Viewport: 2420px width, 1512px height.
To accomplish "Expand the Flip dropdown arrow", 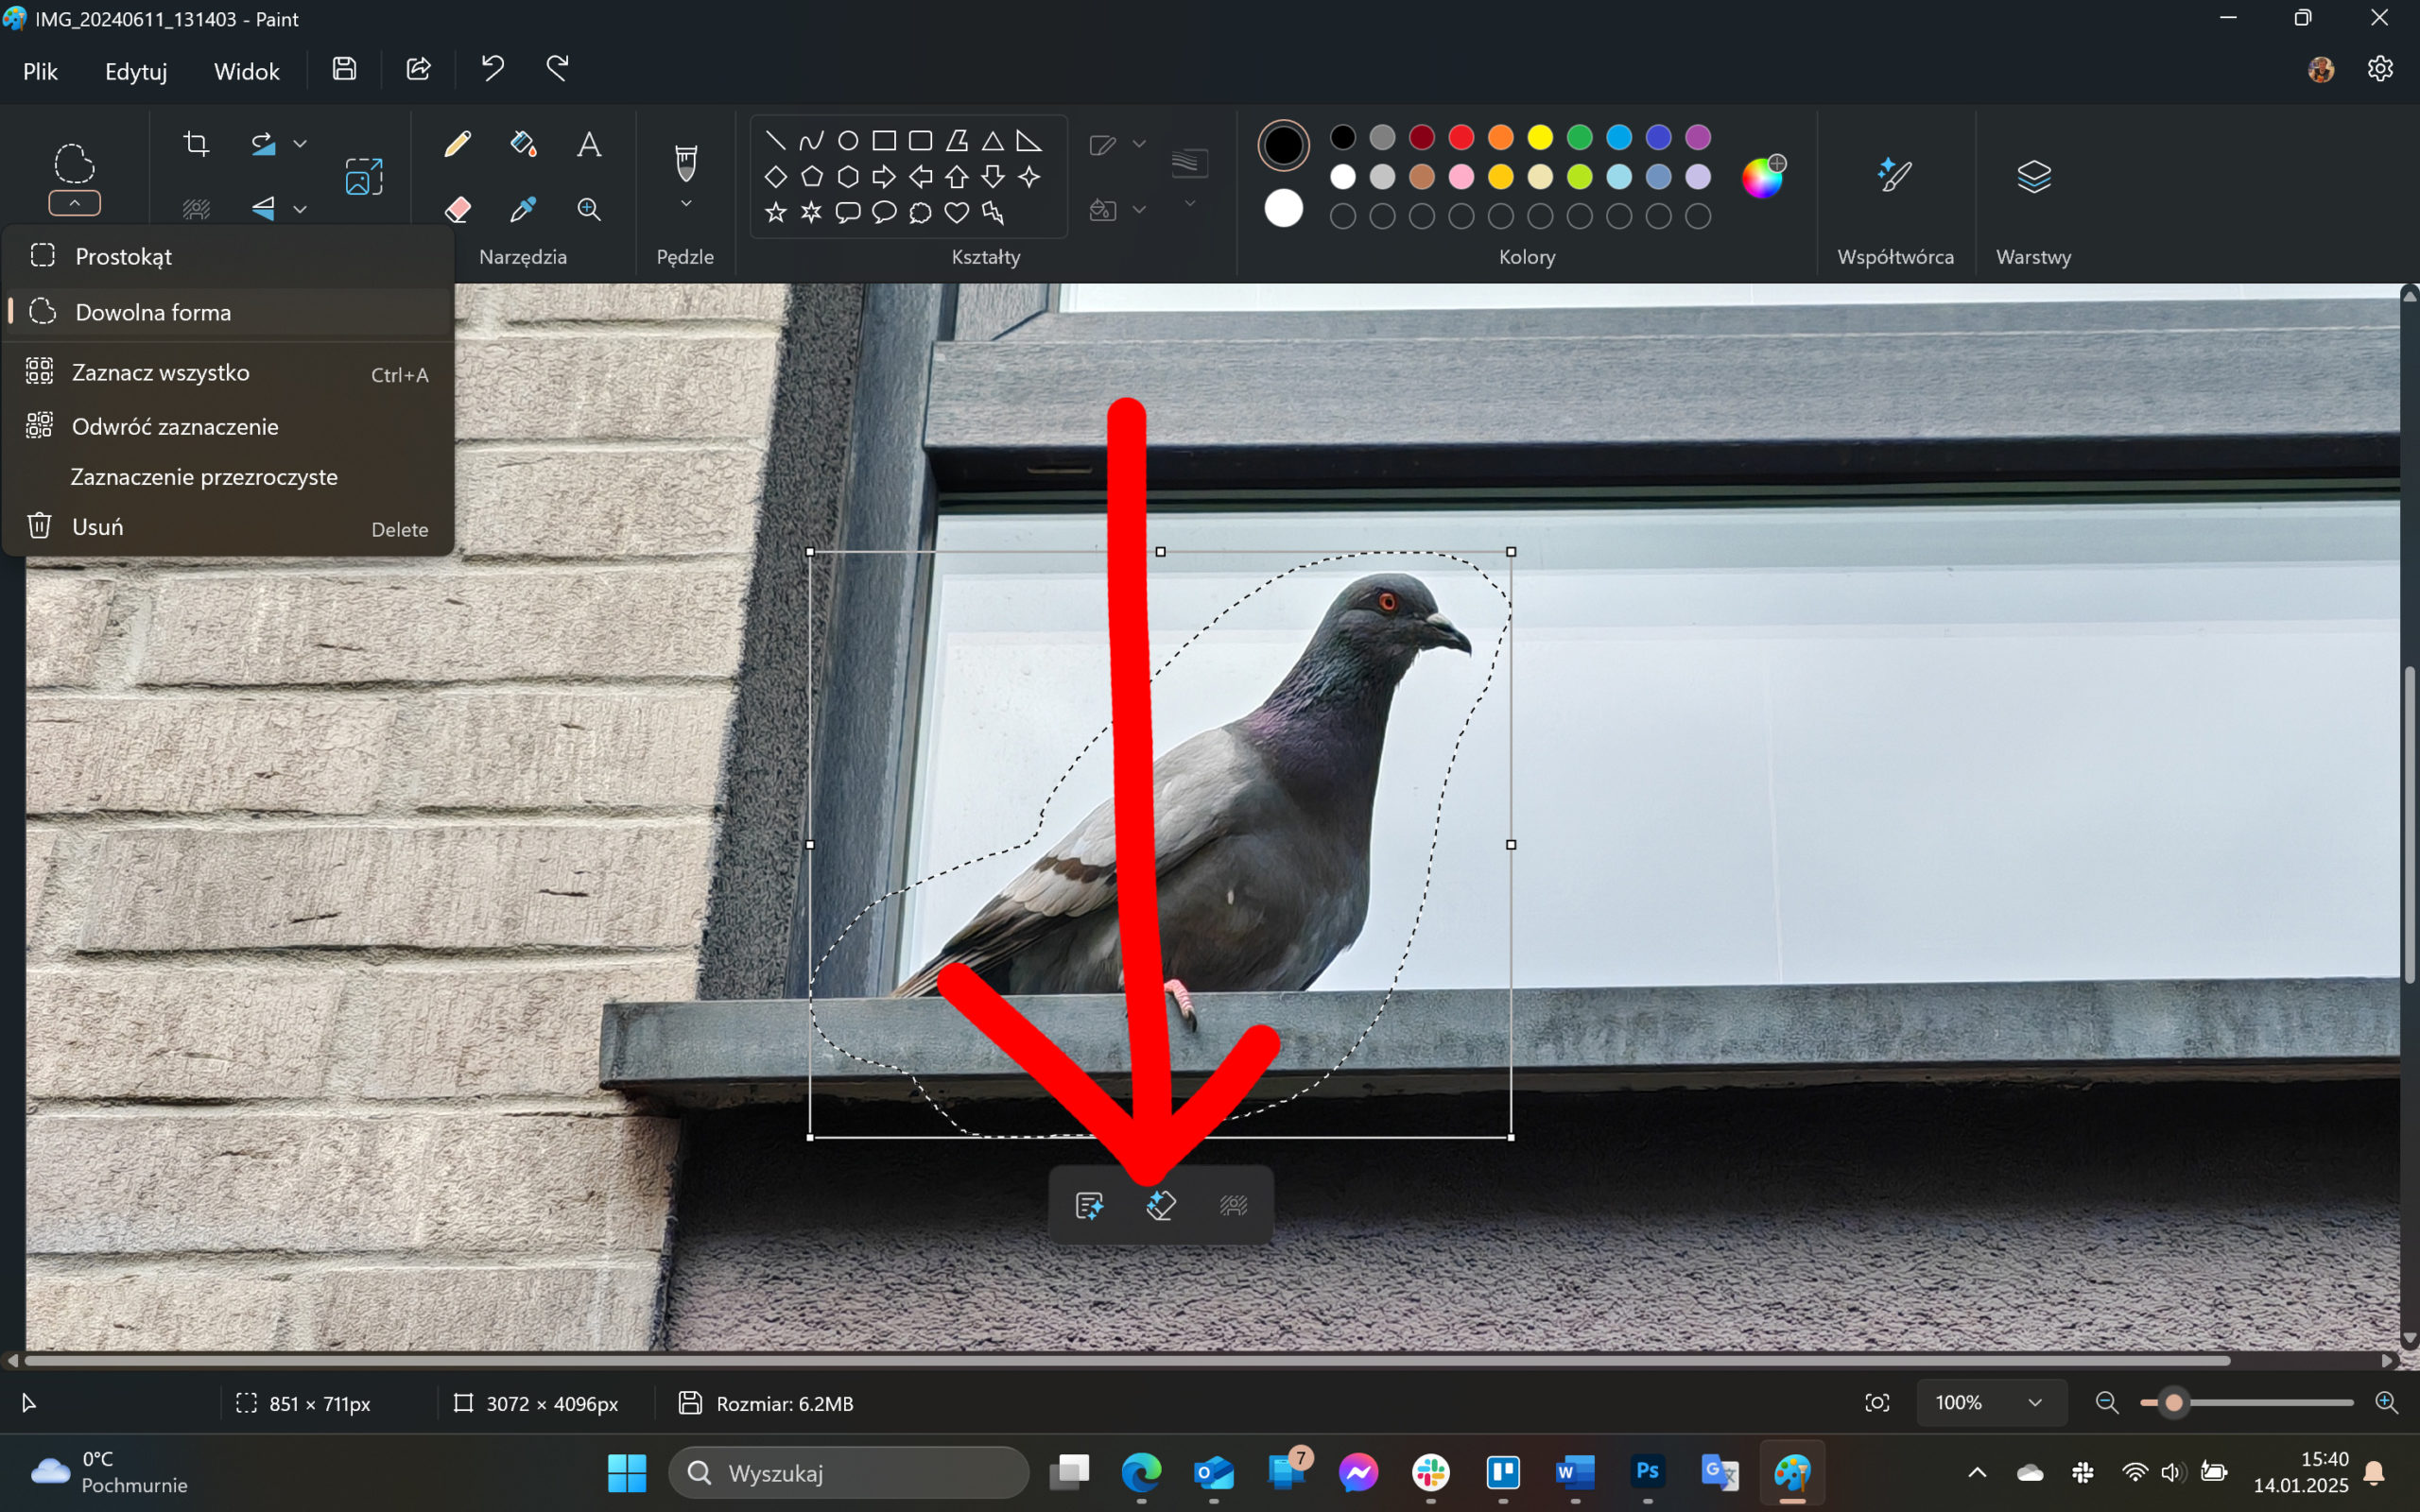I will (300, 209).
